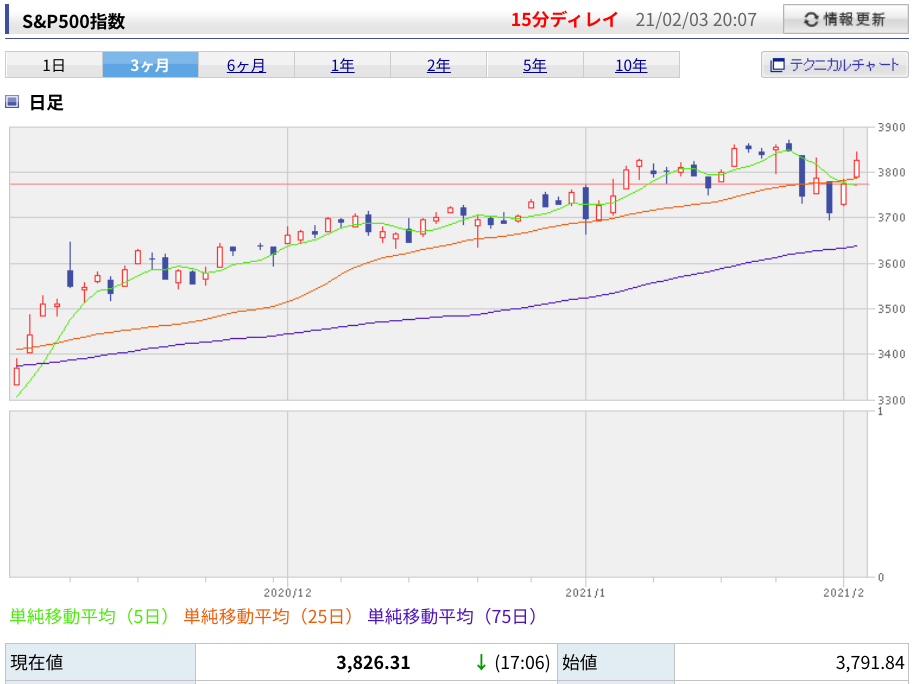Click the 2021/1 date axis label
914x684 pixels.
(585, 592)
